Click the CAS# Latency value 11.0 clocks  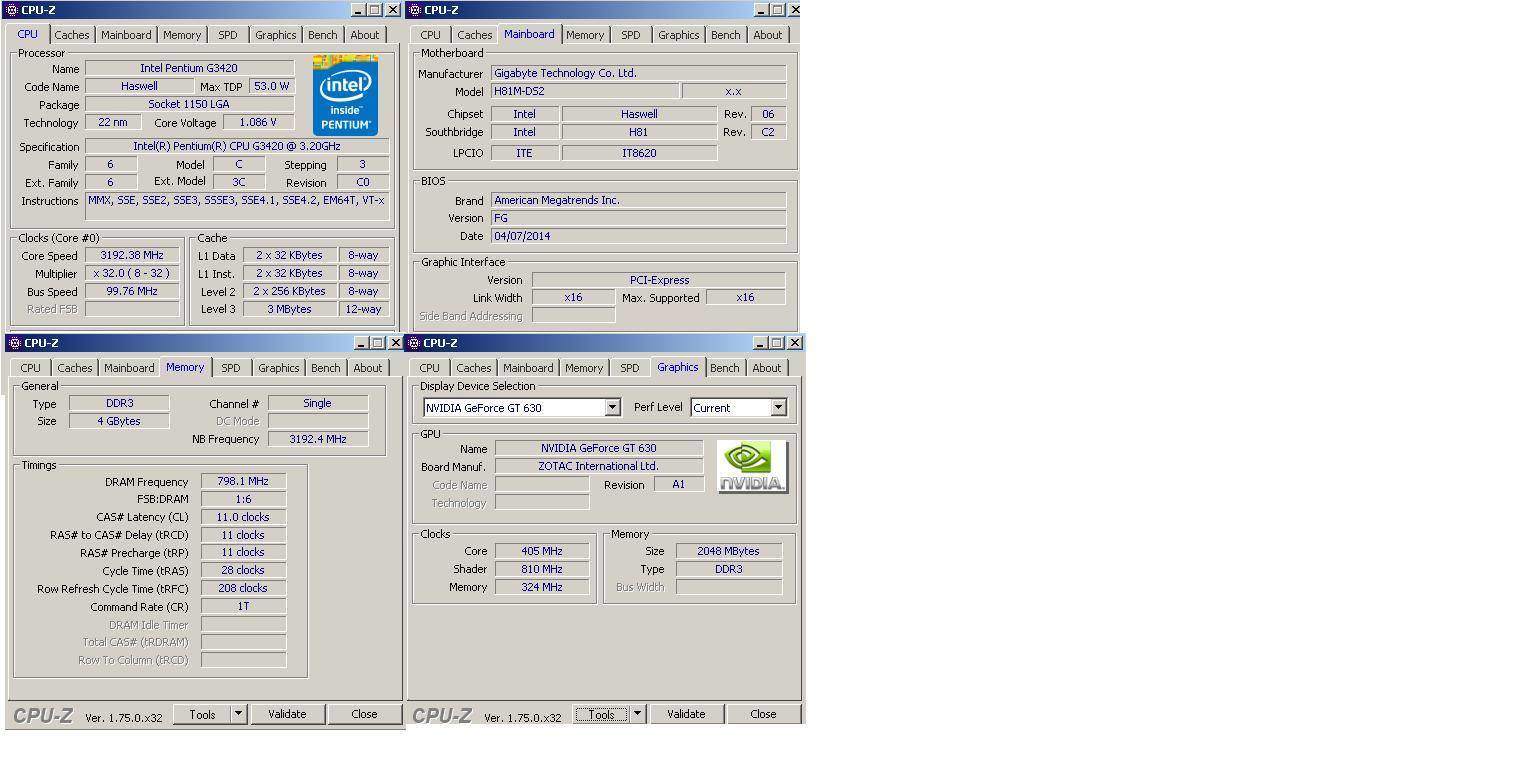[243, 517]
